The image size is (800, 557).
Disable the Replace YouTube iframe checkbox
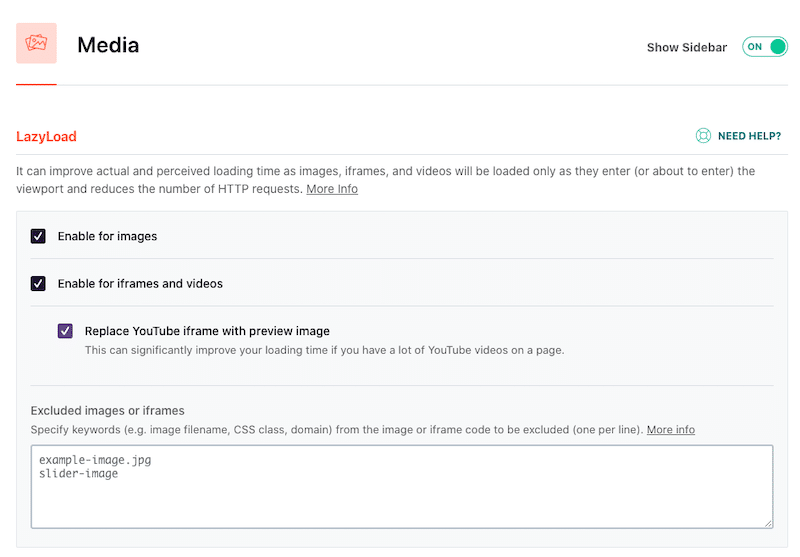coord(65,331)
